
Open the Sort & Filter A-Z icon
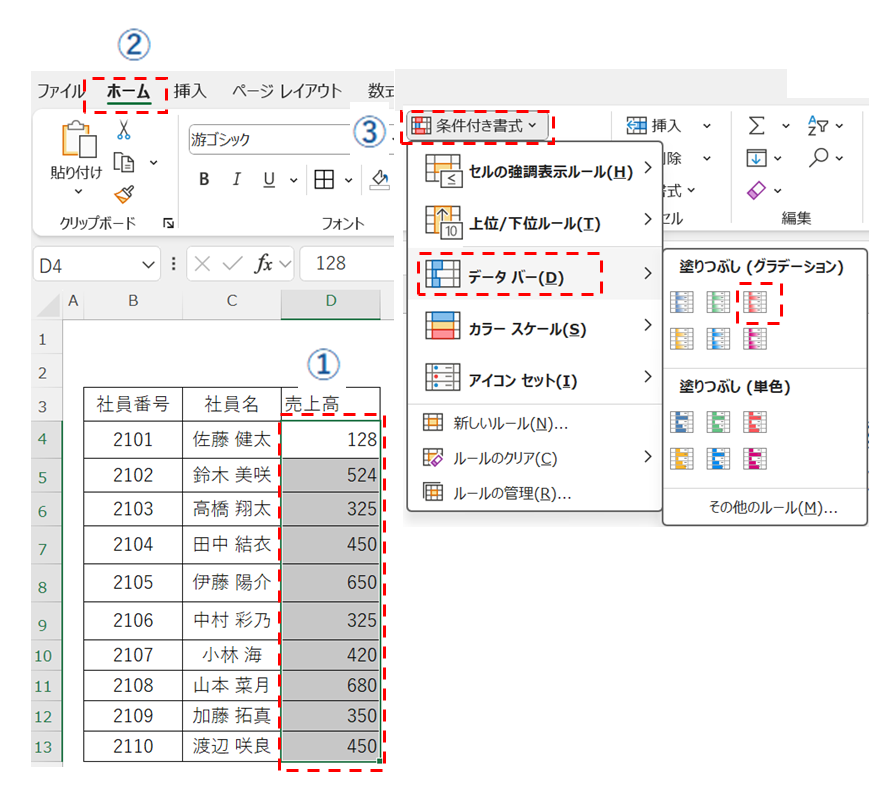818,126
